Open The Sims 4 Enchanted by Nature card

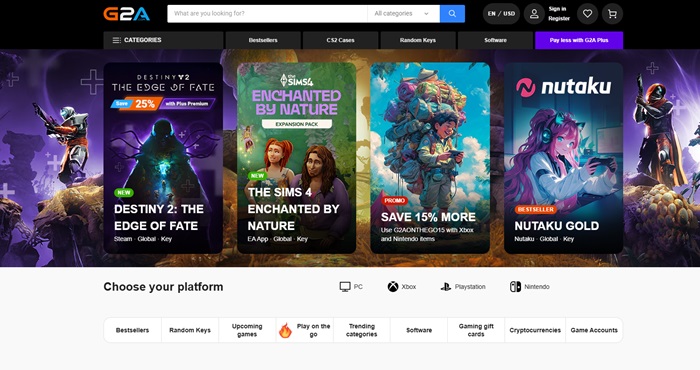[x=296, y=158]
